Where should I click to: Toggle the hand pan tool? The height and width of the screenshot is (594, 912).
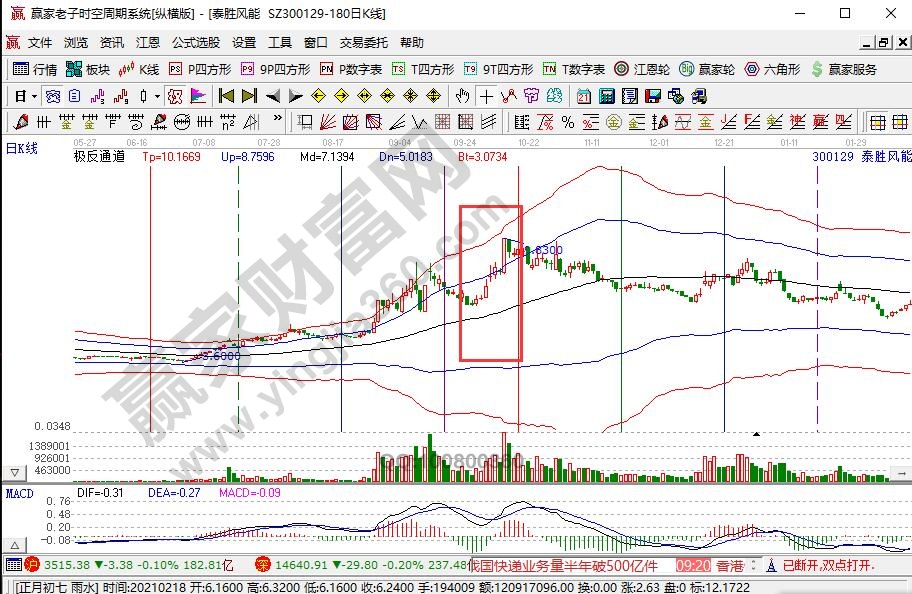pyautogui.click(x=462, y=96)
